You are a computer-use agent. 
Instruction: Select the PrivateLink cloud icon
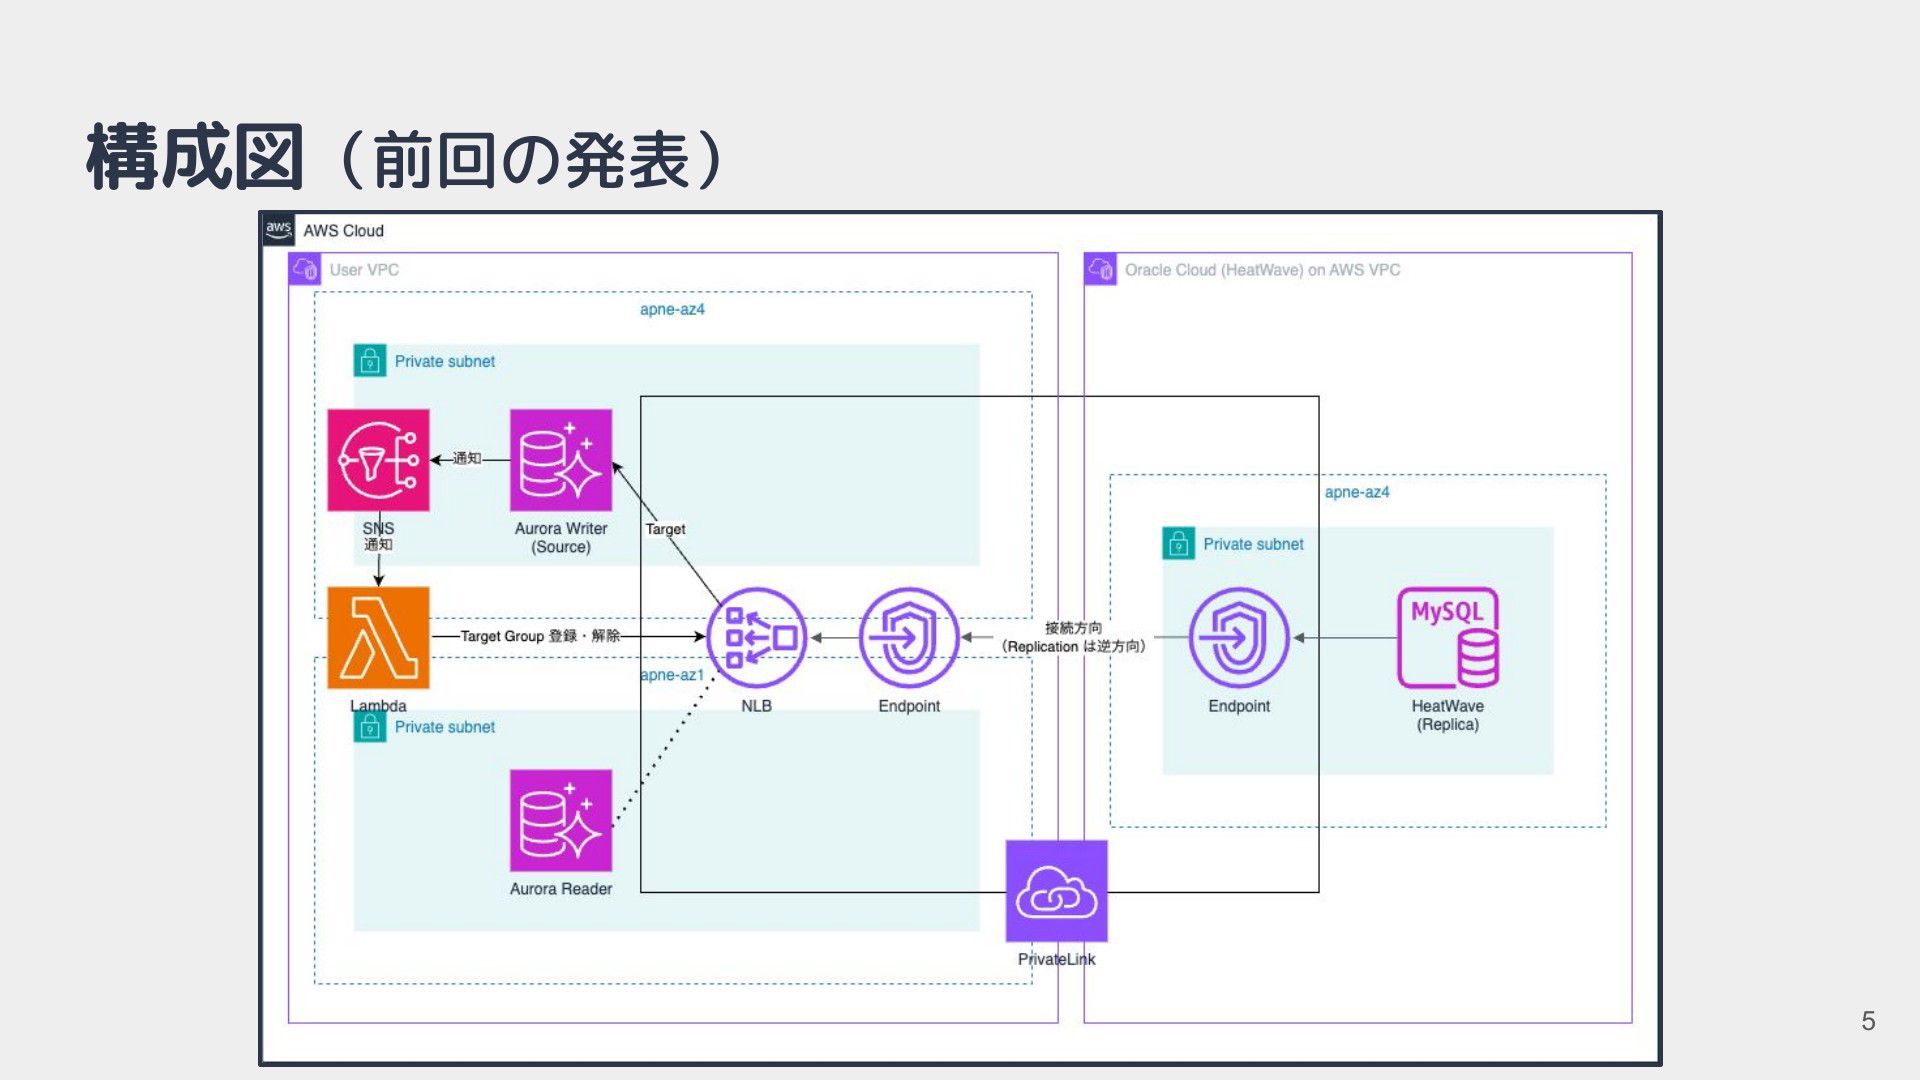pos(1057,891)
